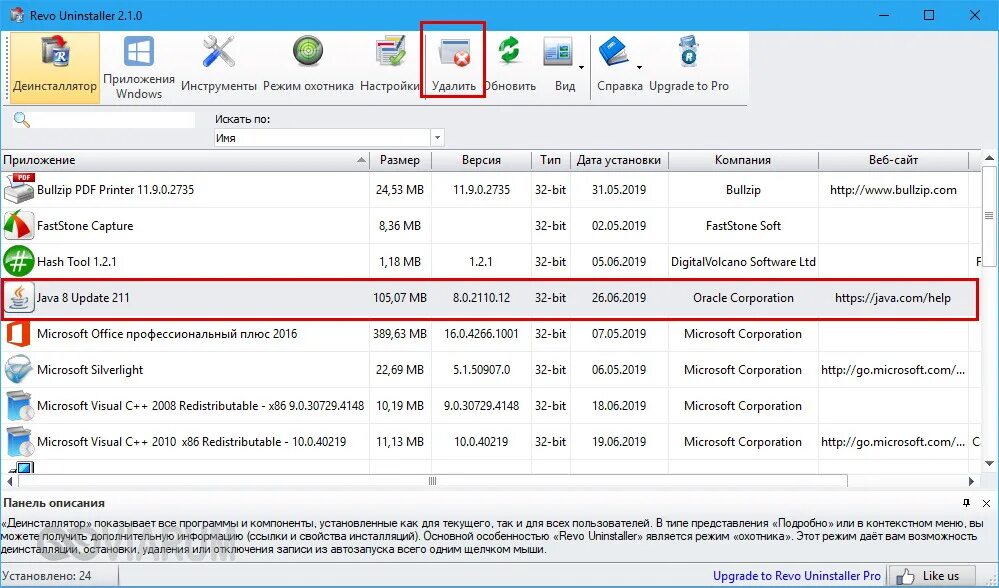Screen dimensions: 999x588
Task: Click the vertical scrollbar thumb
Action: click(x=989, y=216)
